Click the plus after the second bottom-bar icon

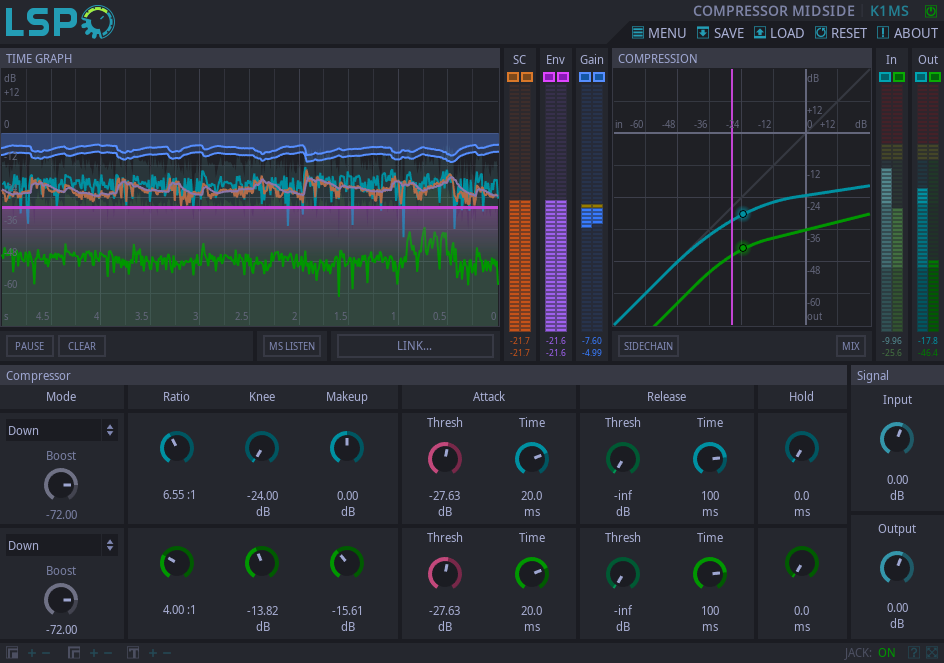[94, 653]
